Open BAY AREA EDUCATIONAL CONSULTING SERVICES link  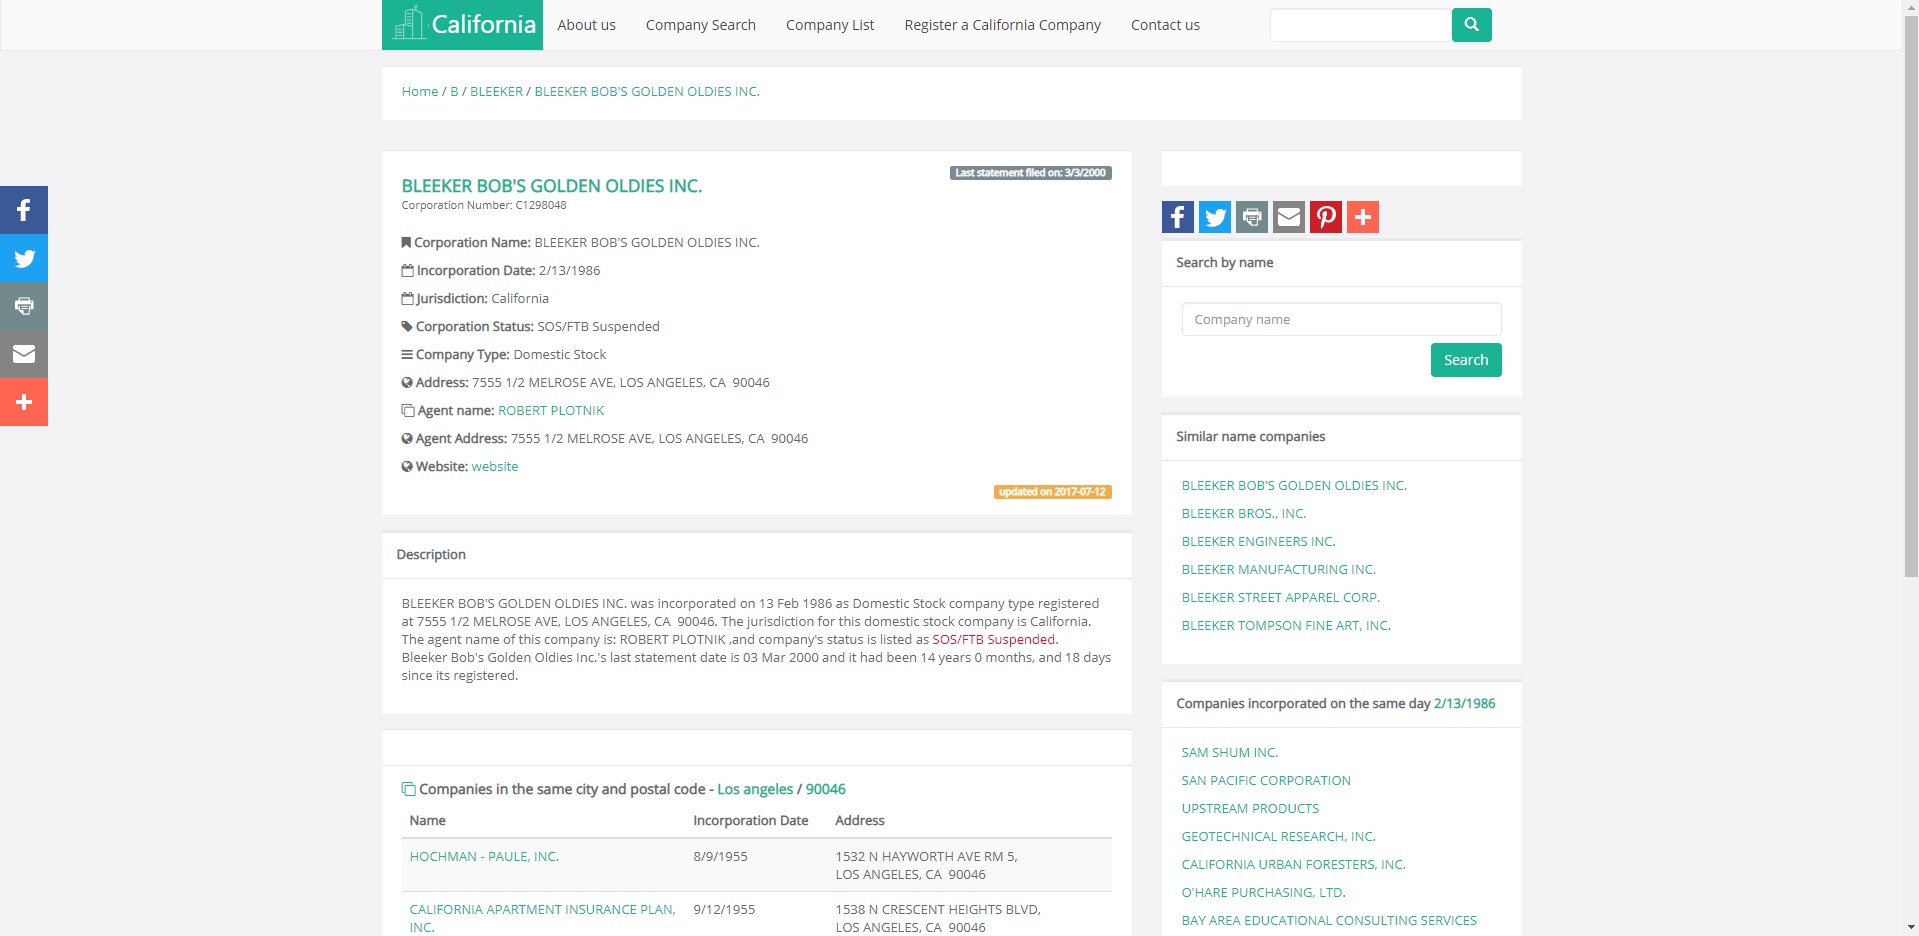click(x=1329, y=920)
